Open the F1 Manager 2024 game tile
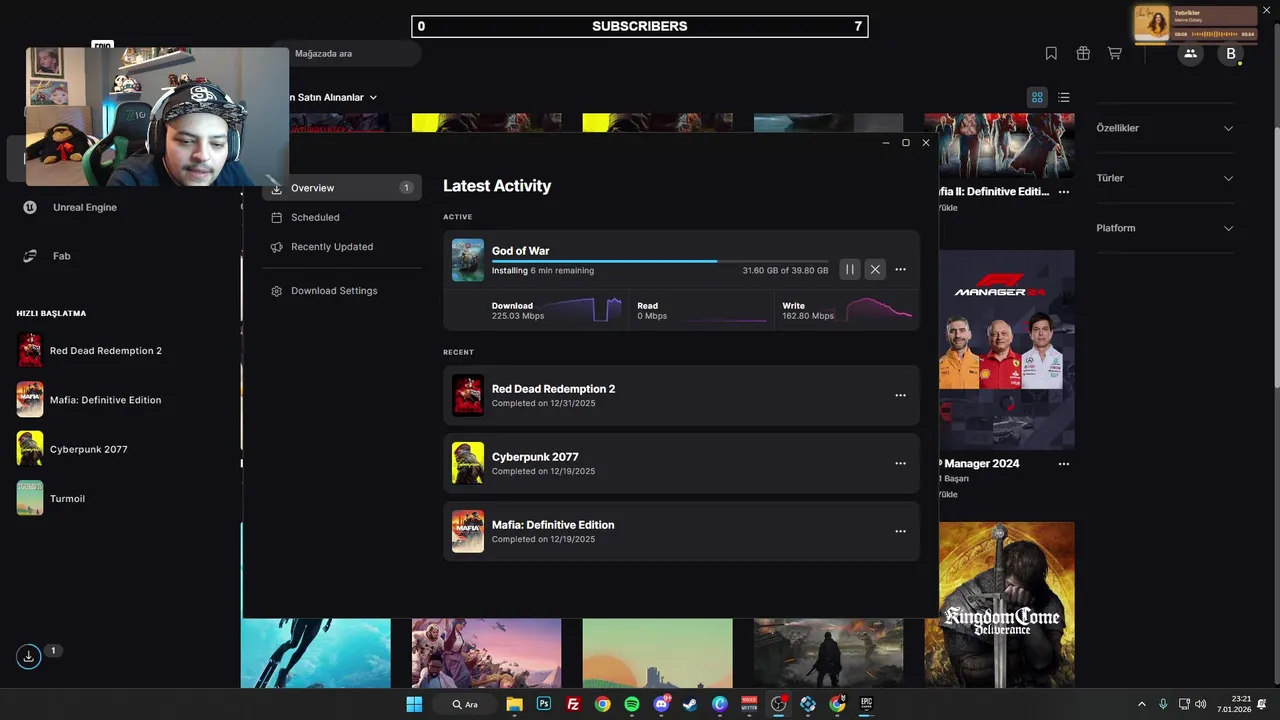 point(1007,350)
